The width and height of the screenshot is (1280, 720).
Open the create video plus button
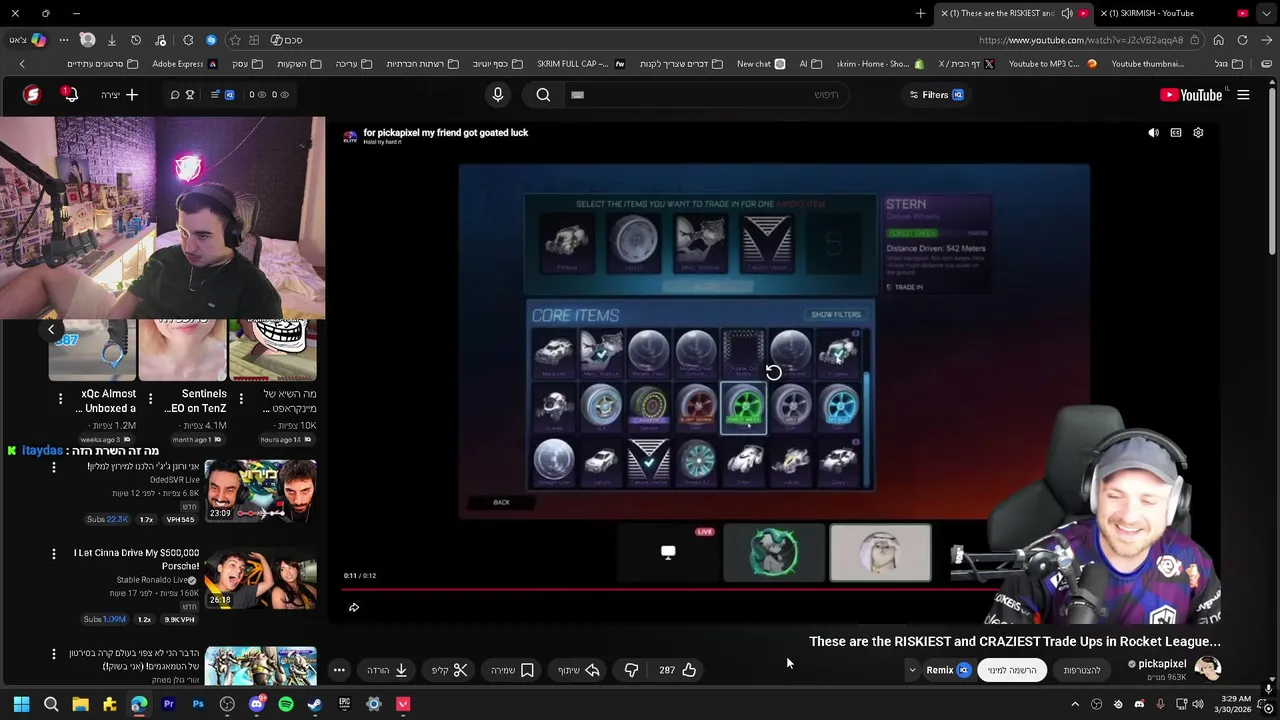click(122, 95)
